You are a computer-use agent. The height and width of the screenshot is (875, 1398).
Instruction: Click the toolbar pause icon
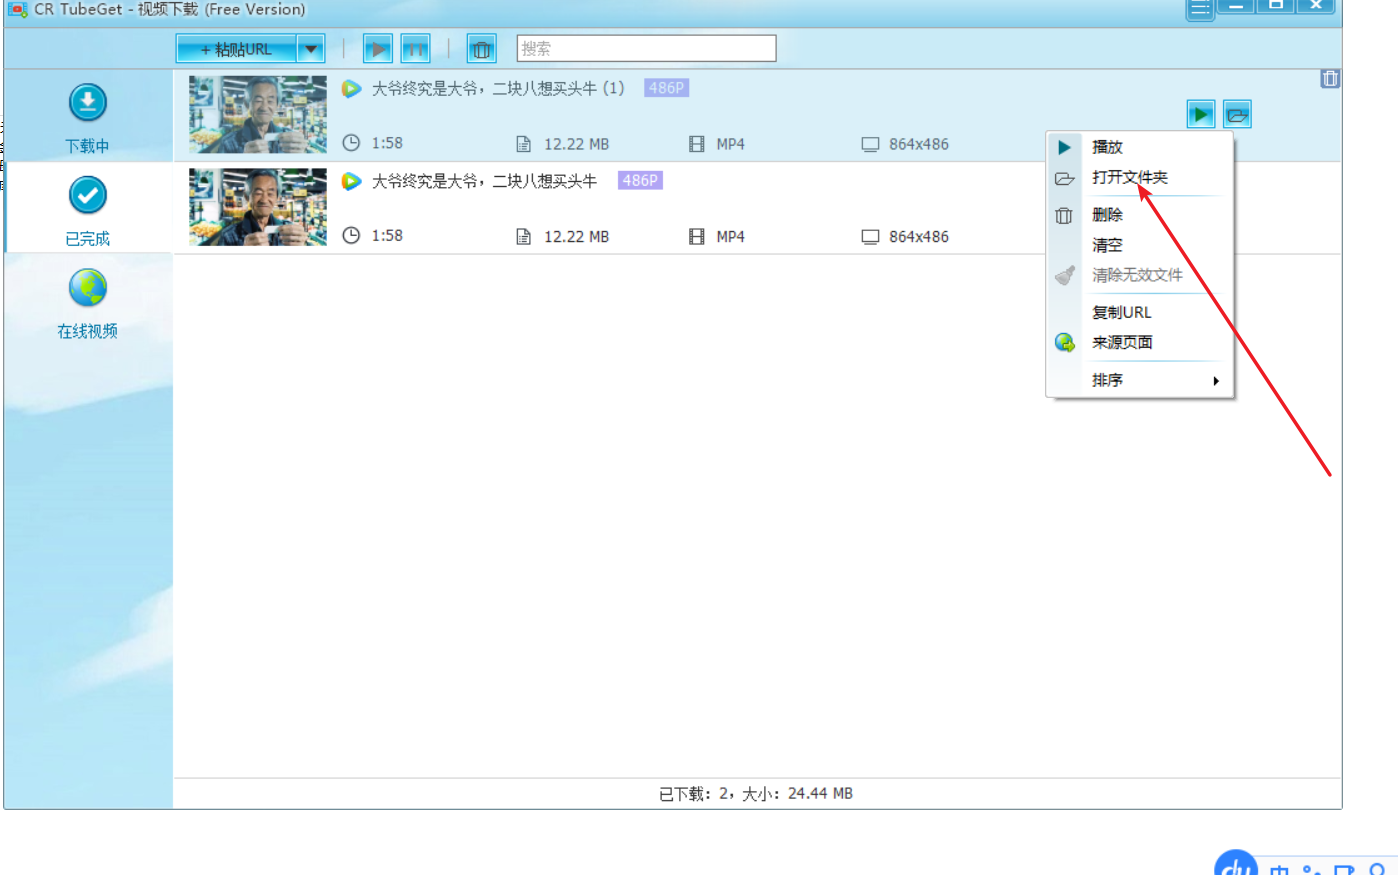[x=415, y=49]
